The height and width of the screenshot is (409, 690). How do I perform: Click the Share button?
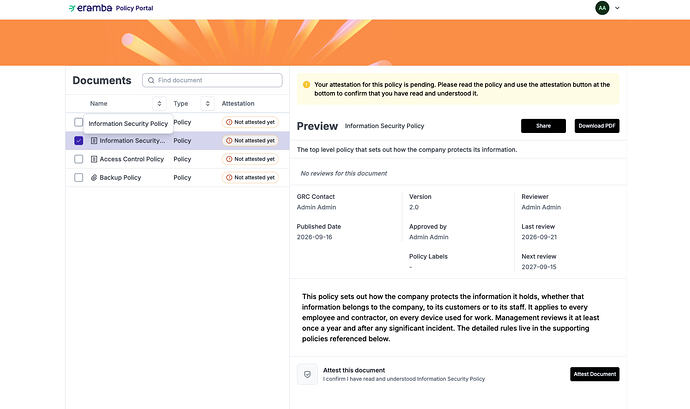point(543,126)
